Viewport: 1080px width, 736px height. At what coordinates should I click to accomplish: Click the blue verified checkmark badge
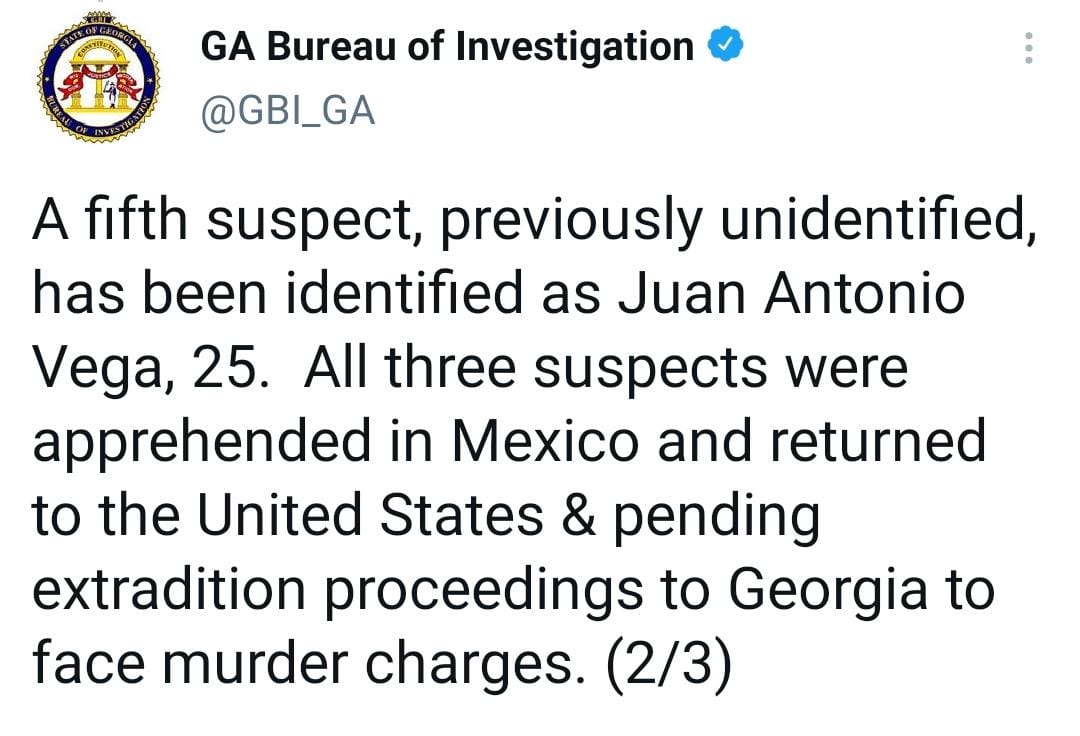point(725,46)
